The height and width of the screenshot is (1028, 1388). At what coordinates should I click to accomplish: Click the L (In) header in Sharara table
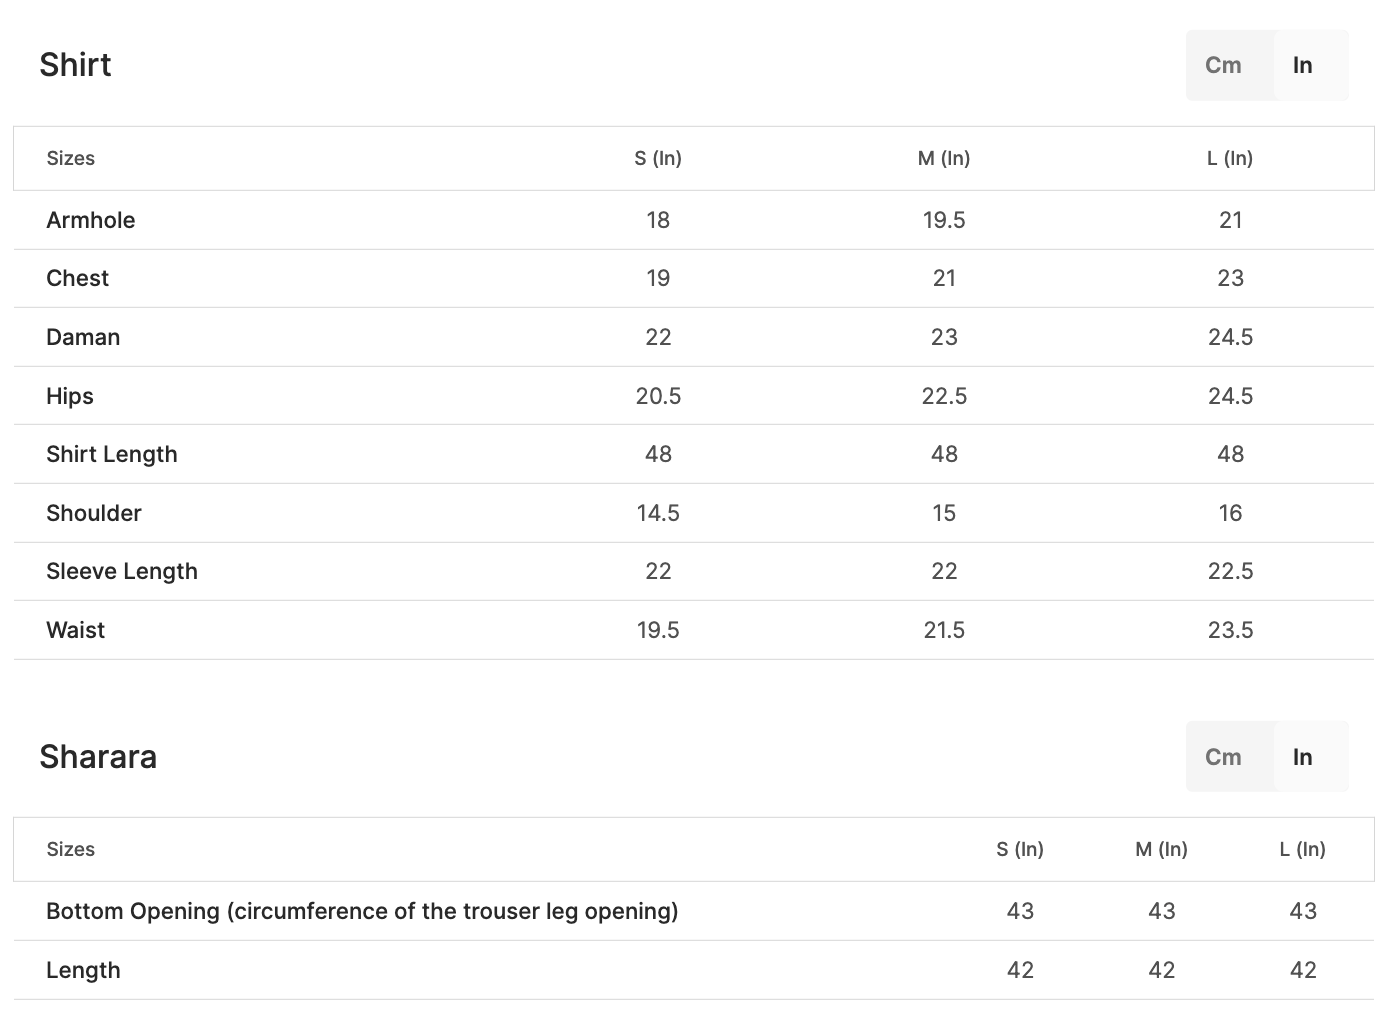(x=1302, y=849)
